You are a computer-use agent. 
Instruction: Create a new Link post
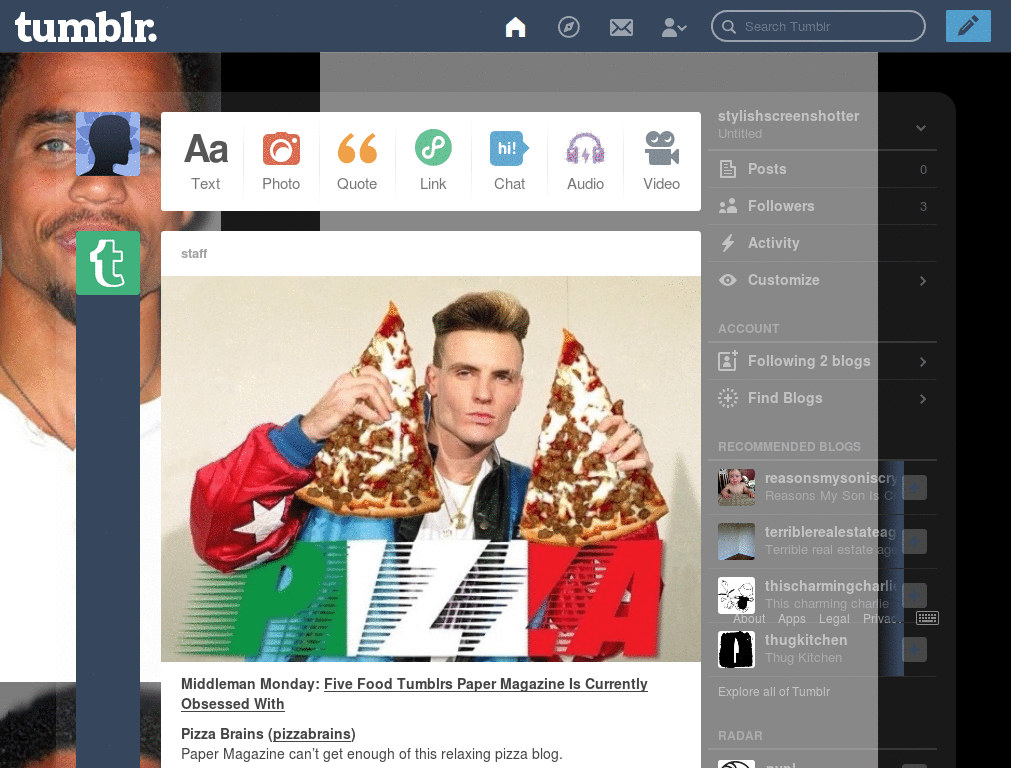click(433, 161)
